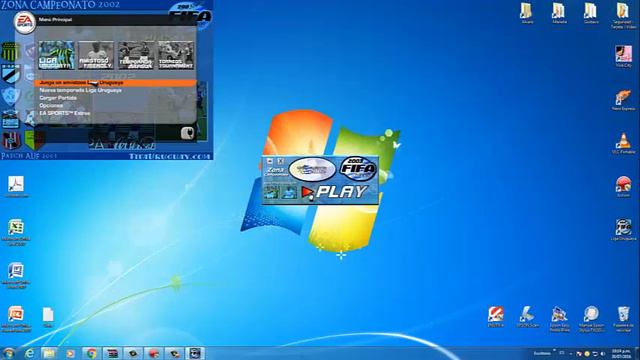Click the PLAY button in launcher

(335, 192)
